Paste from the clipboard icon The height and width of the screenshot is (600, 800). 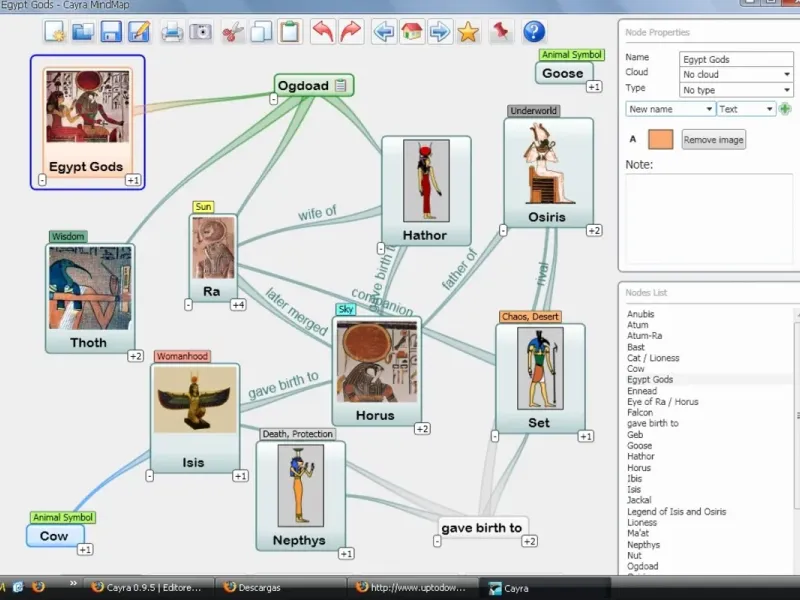click(290, 32)
